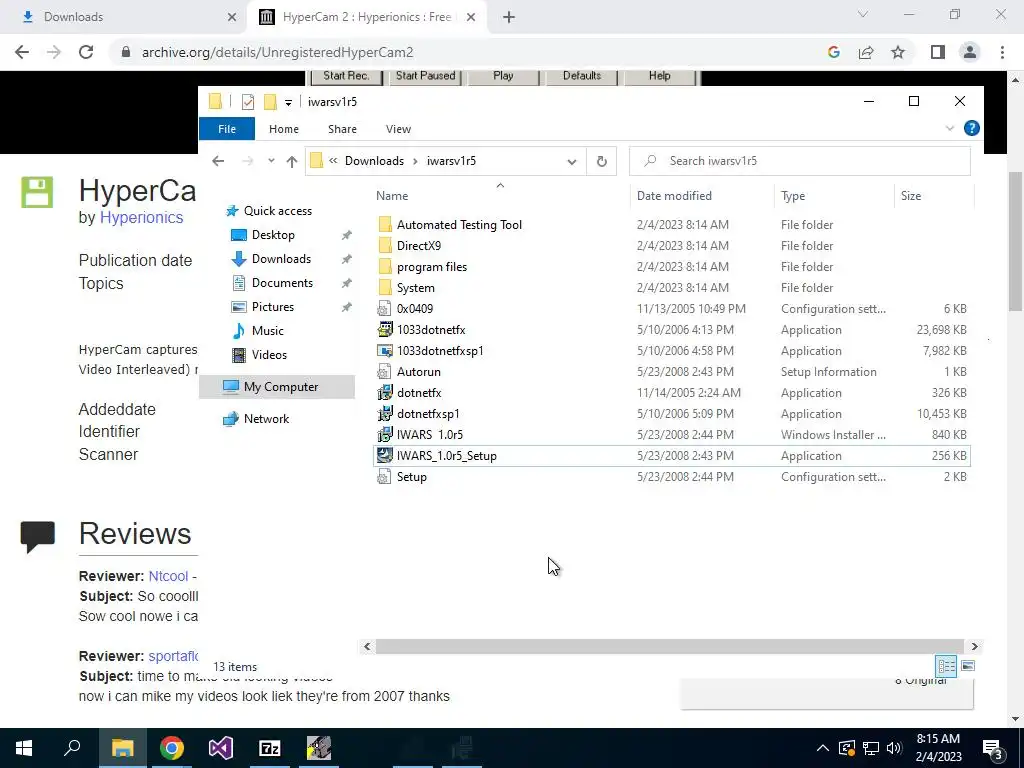The height and width of the screenshot is (768, 1024).
Task: Switch to the View ribbon tab
Action: 398,129
